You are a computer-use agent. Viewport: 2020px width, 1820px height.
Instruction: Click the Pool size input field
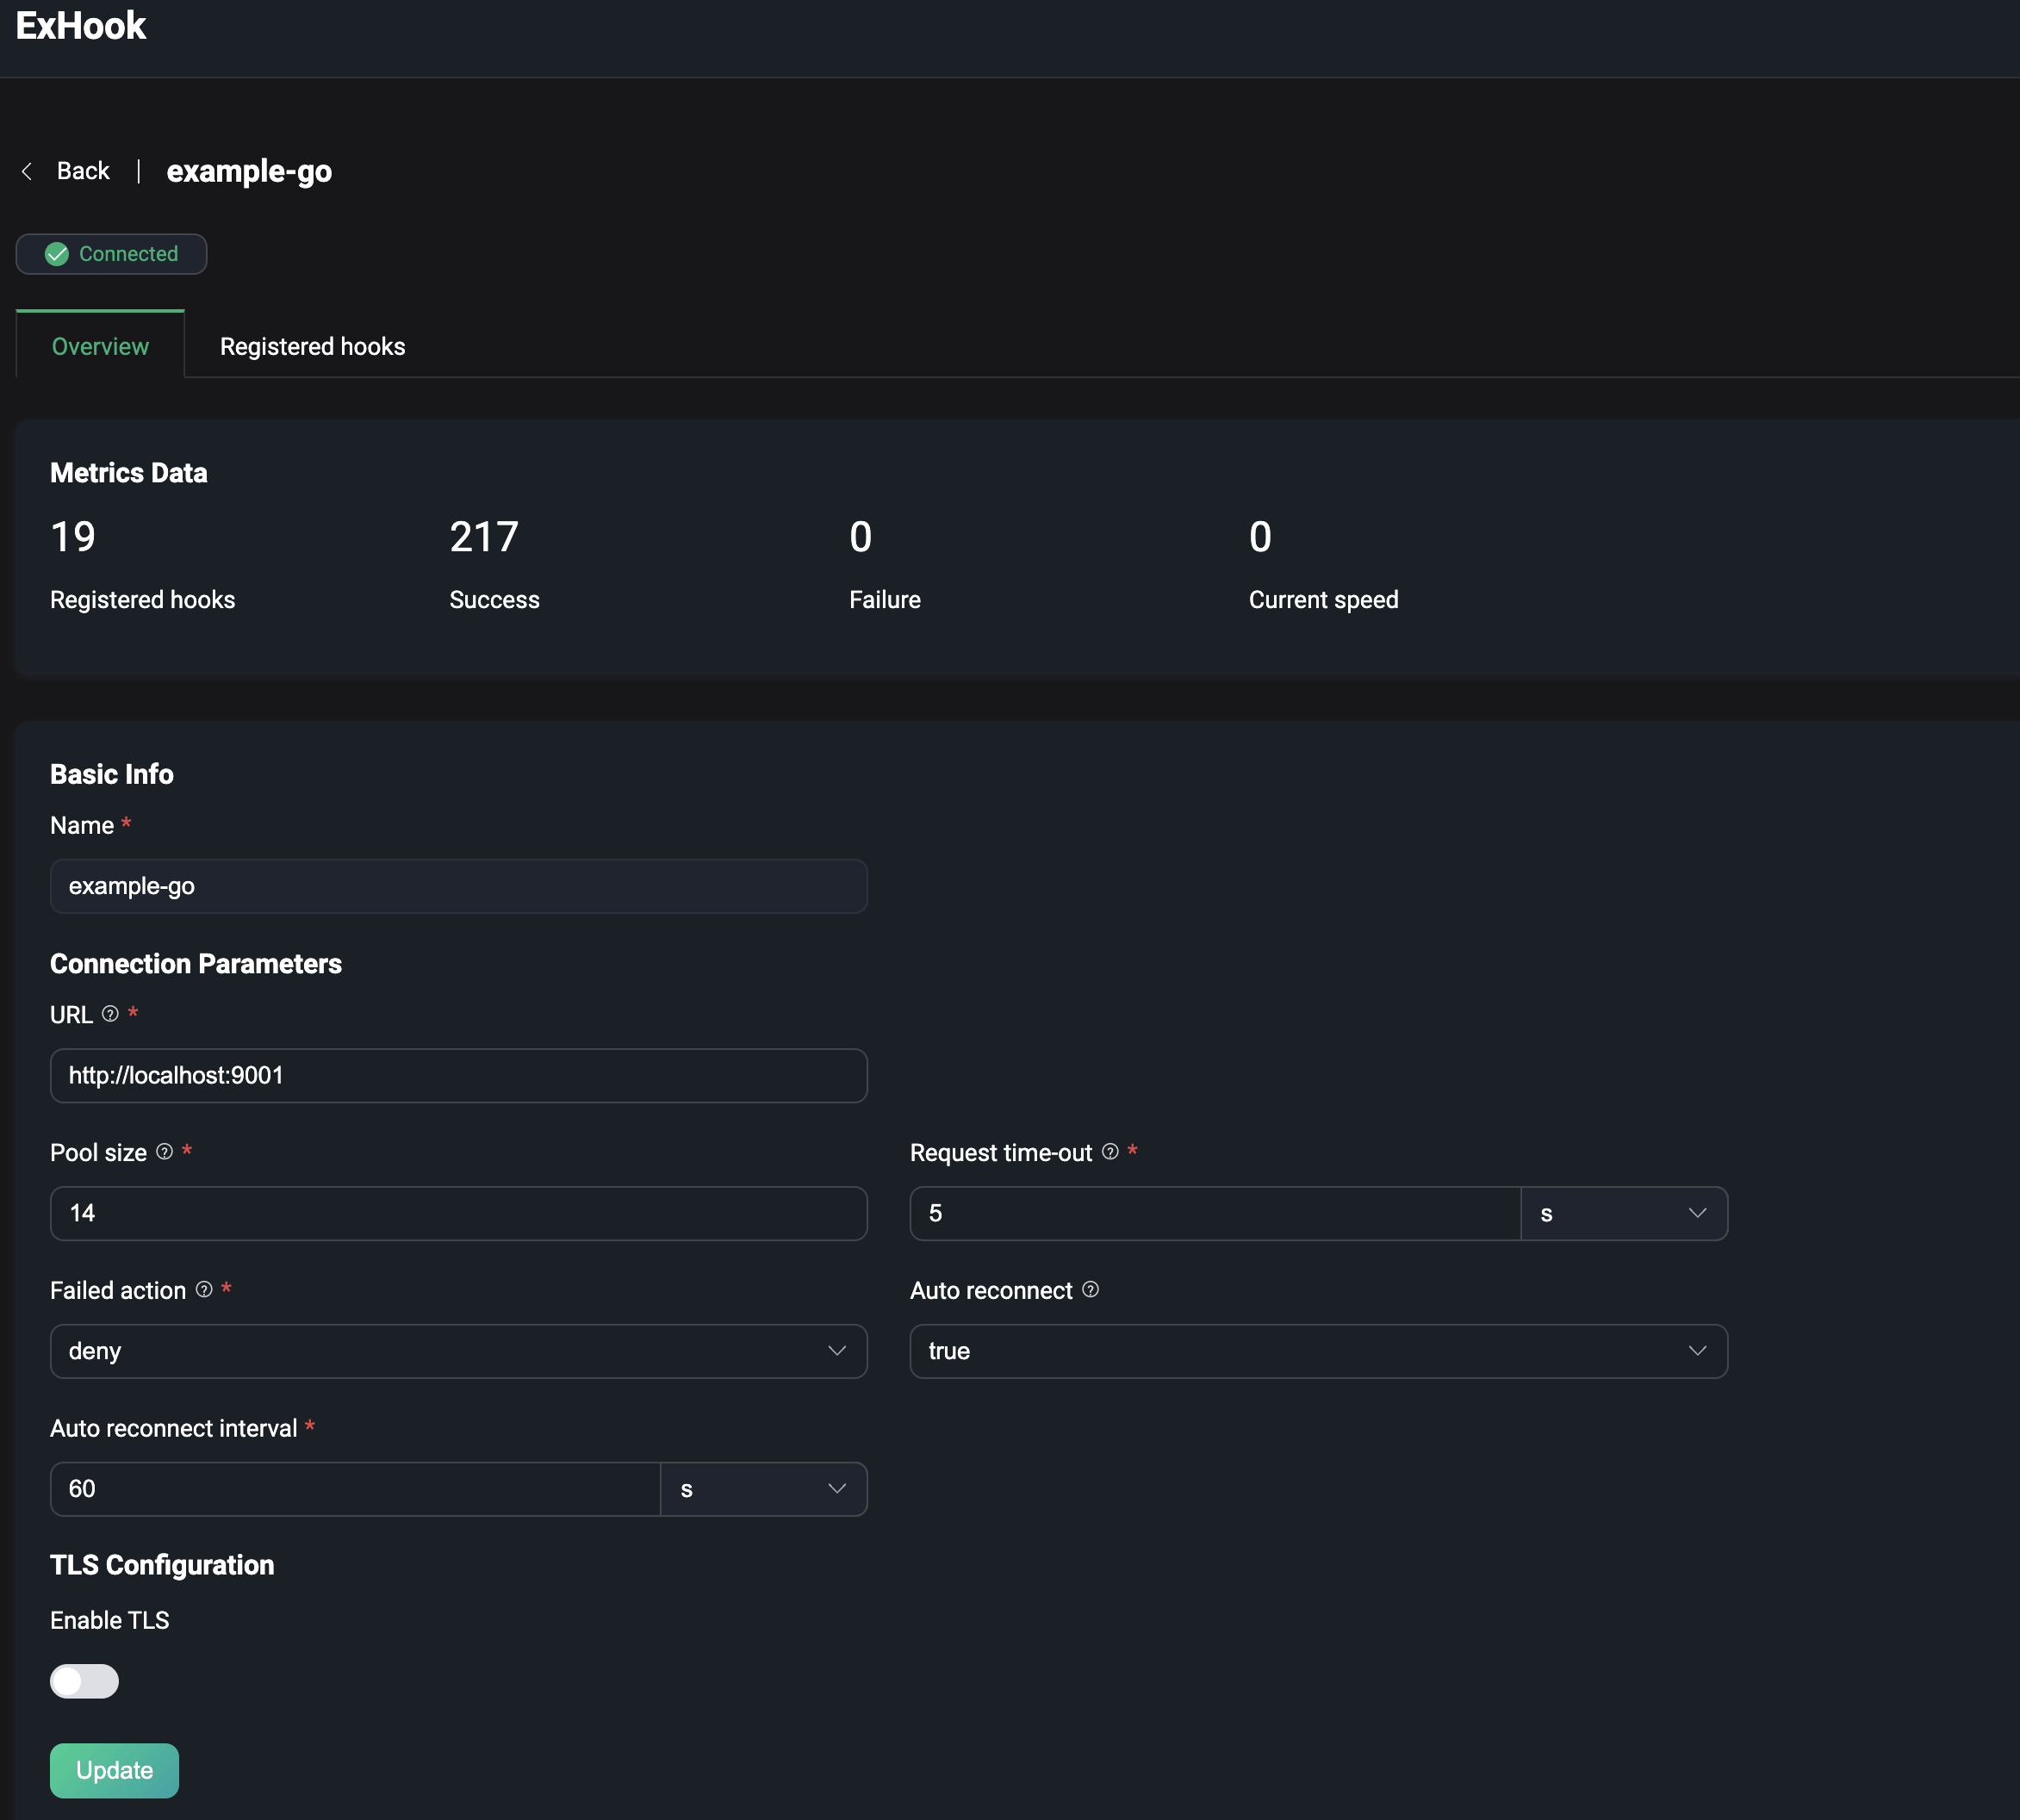pyautogui.click(x=458, y=1214)
